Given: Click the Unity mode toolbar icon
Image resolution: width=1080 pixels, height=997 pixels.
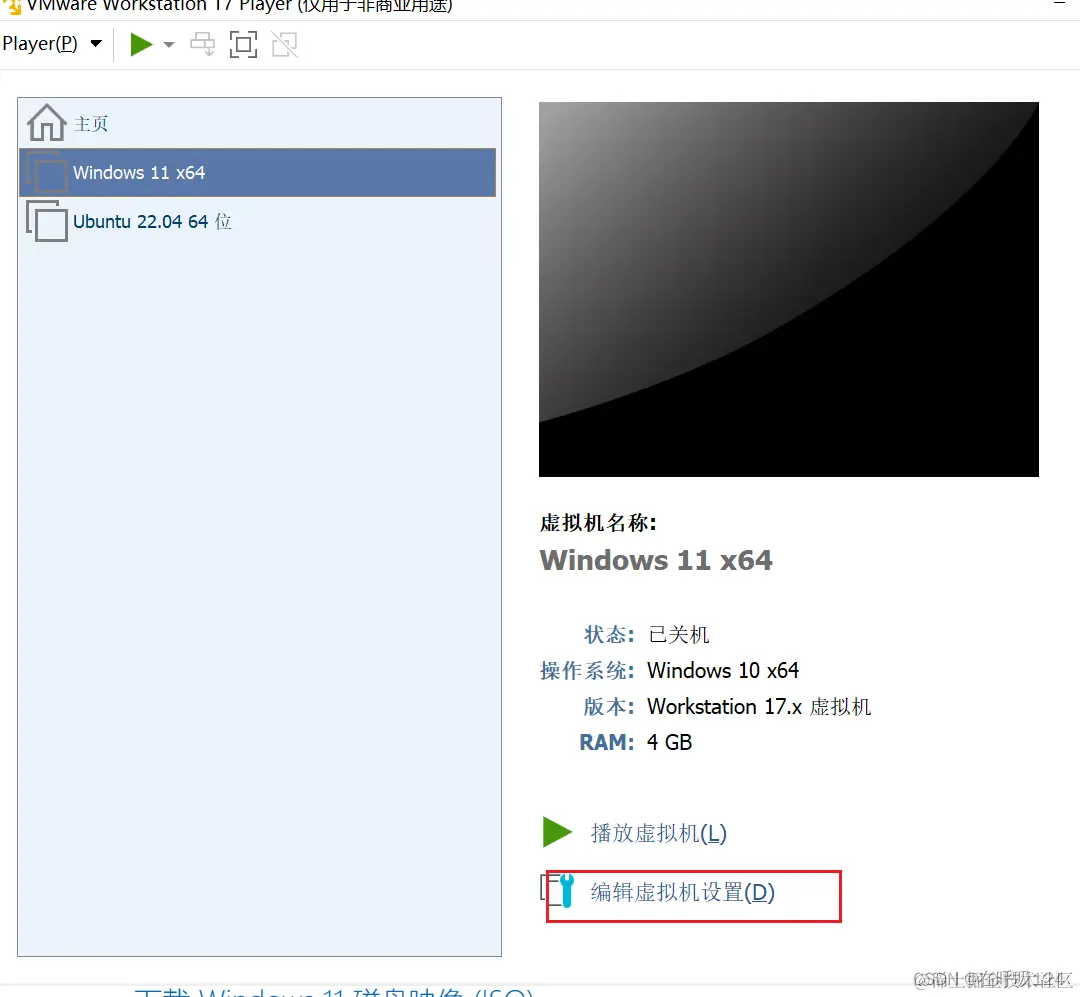Looking at the screenshot, I should point(284,44).
